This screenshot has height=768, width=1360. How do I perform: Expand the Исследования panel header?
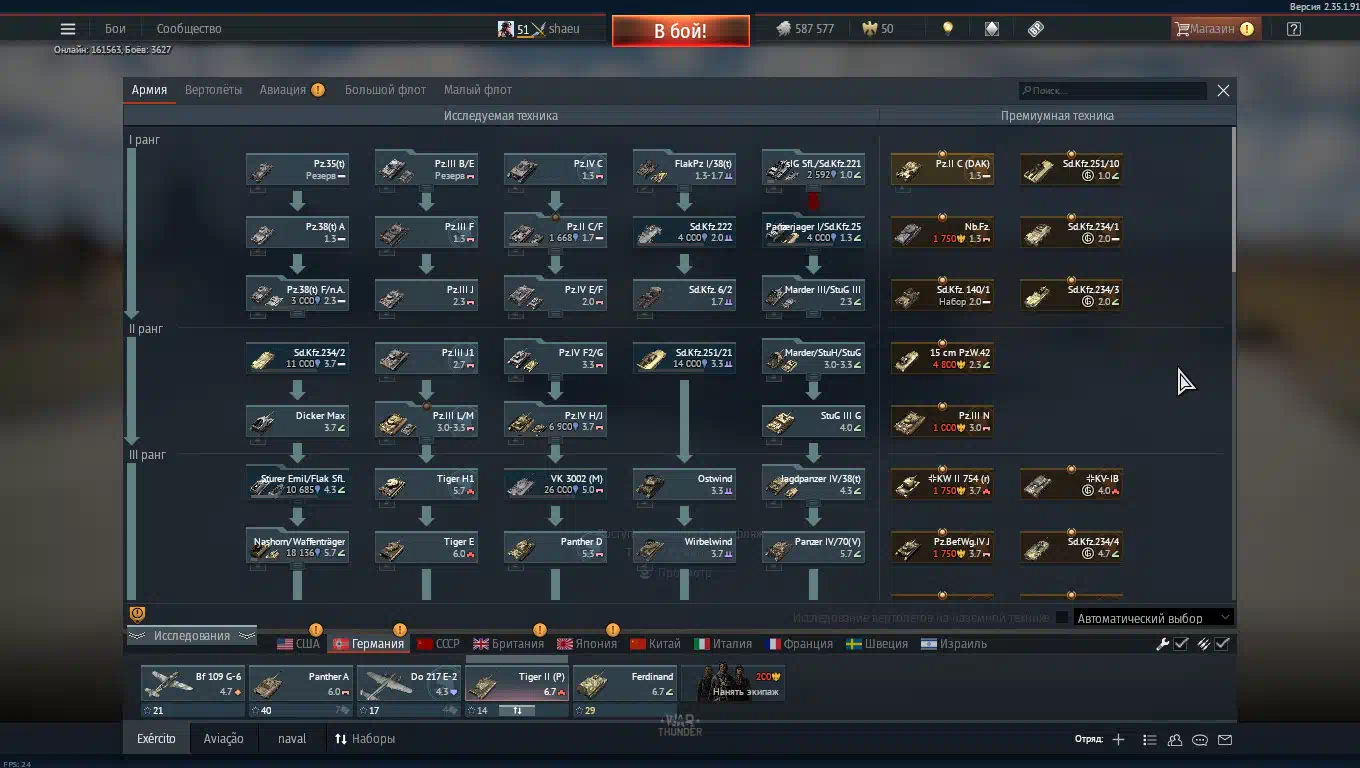pyautogui.click(x=191, y=636)
